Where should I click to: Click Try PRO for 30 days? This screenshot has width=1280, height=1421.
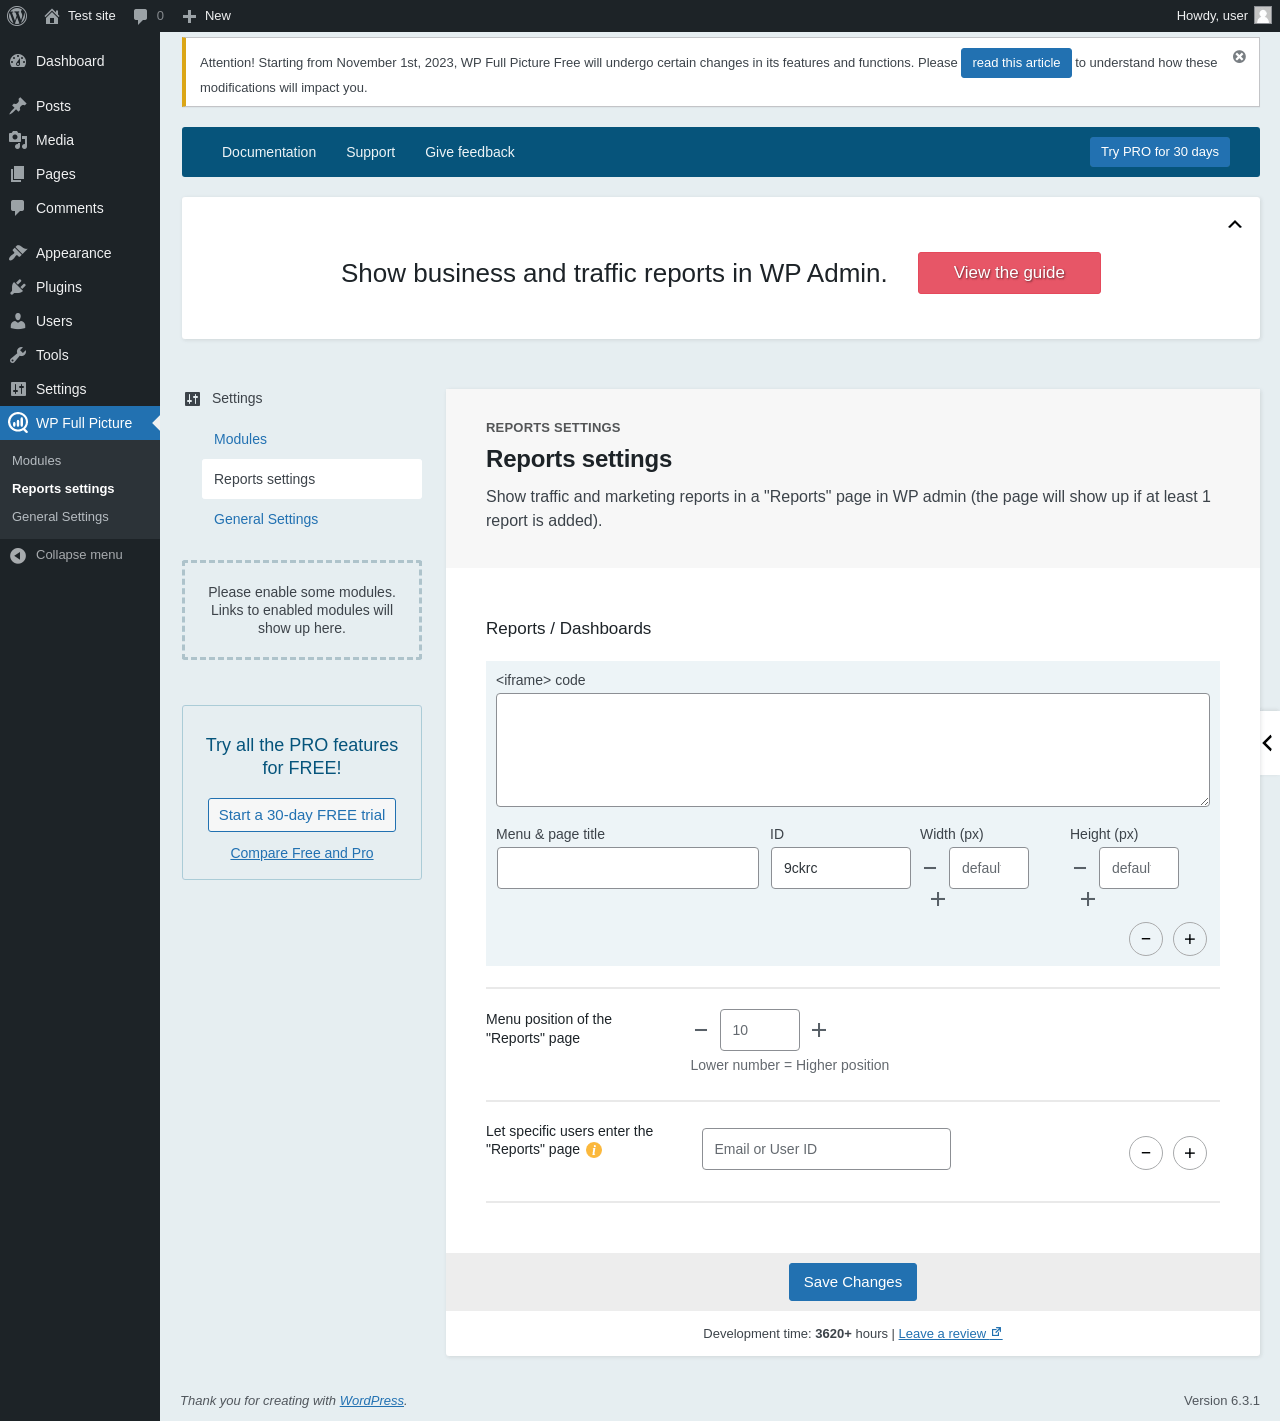(1160, 152)
